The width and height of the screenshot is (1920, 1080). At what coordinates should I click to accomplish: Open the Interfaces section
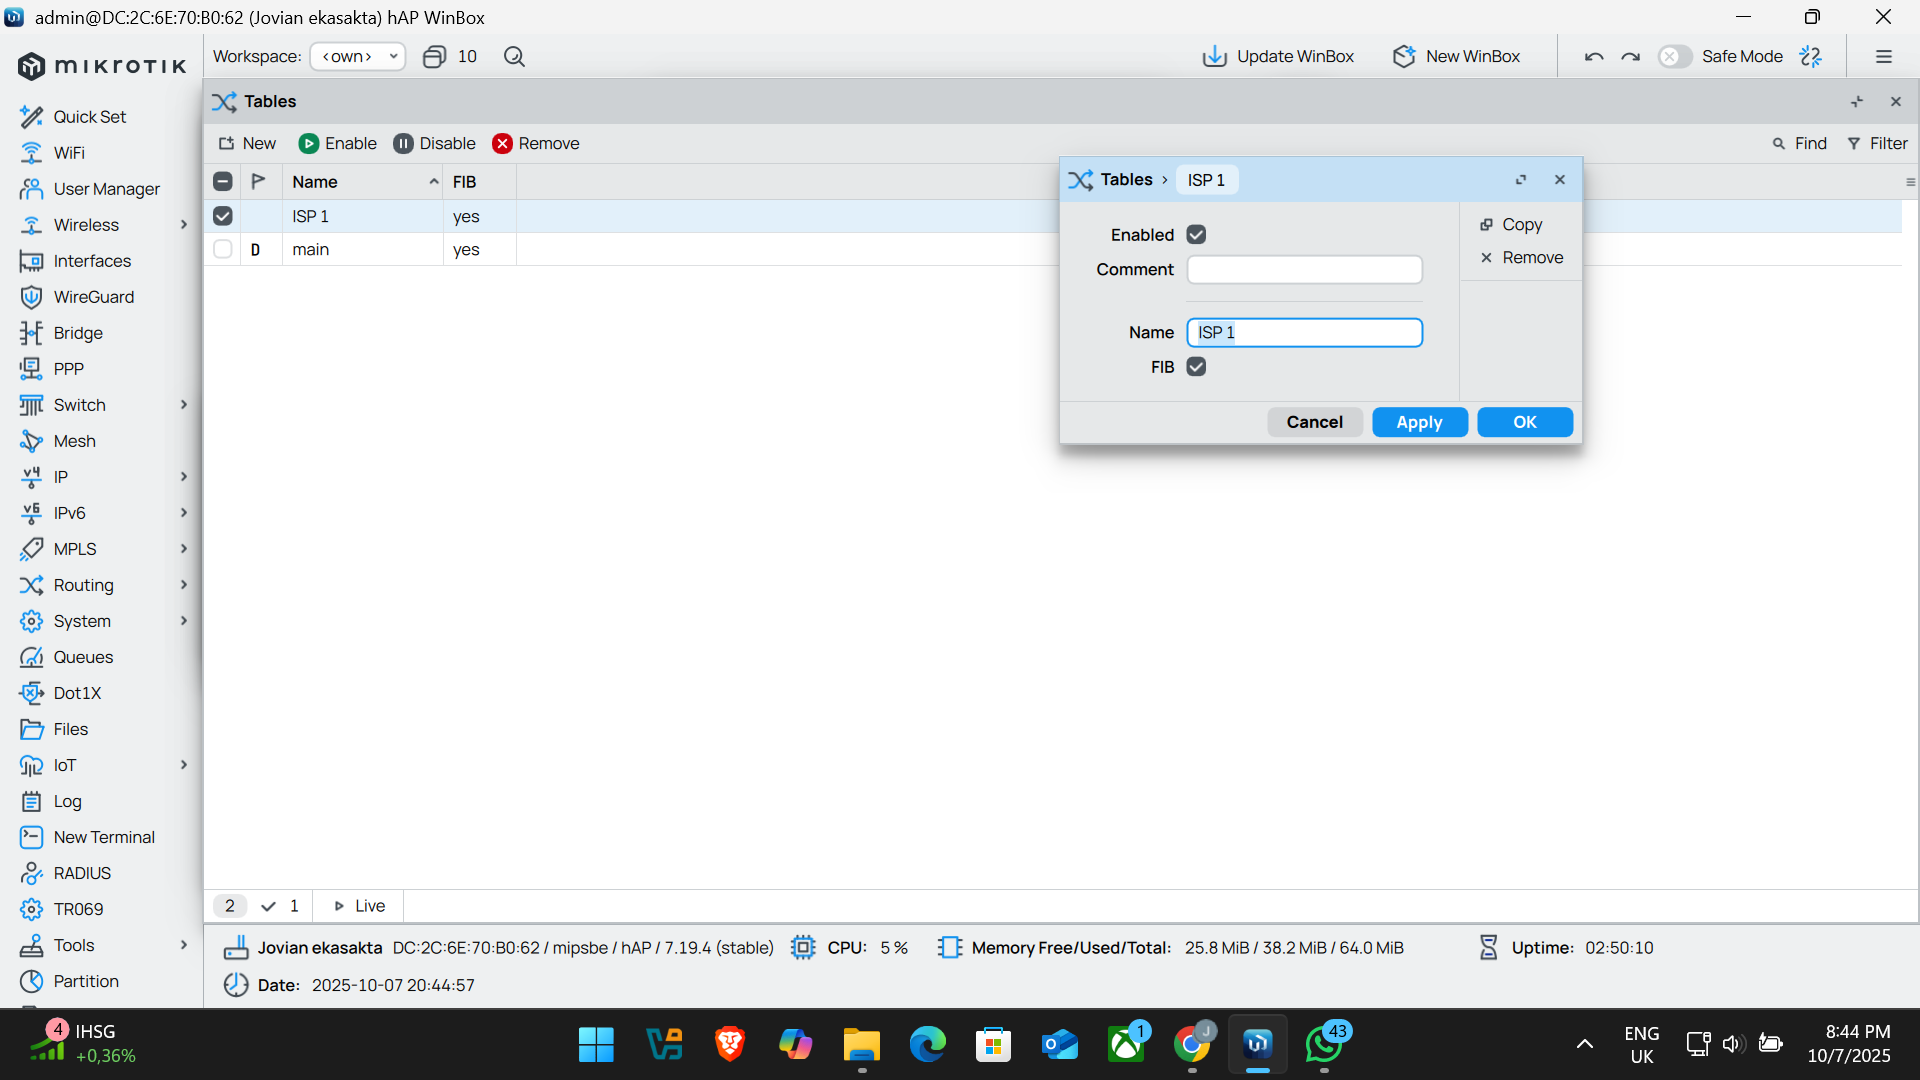pos(92,261)
